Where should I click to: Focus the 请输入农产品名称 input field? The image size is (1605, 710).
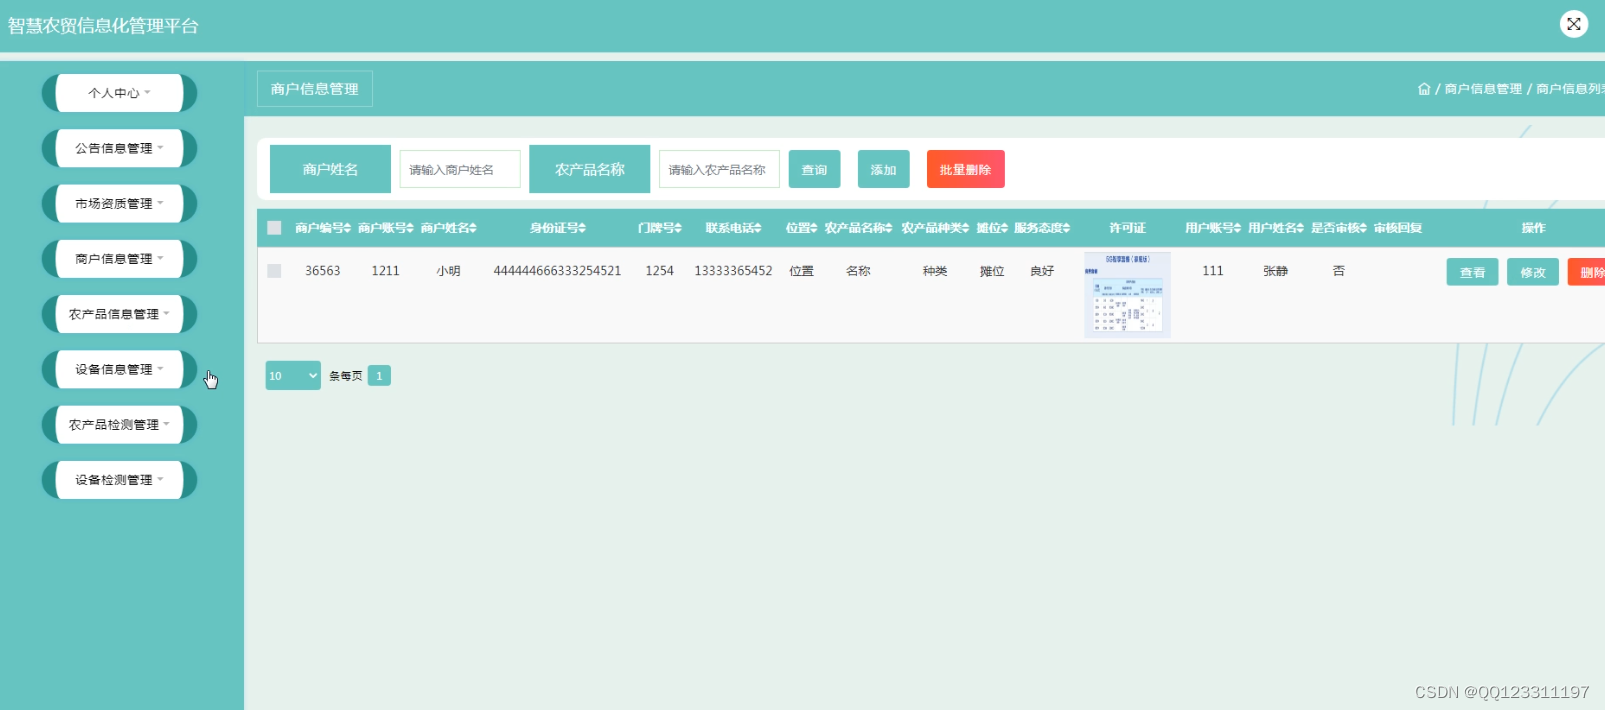[719, 169]
